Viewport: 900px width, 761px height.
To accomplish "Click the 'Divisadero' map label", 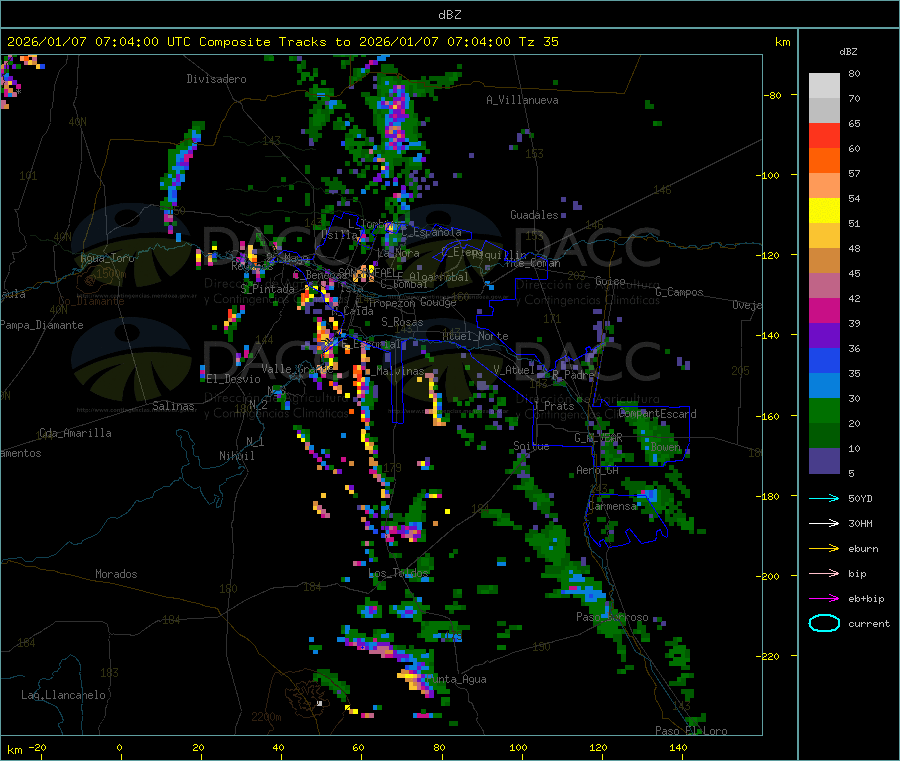I will click(216, 79).
